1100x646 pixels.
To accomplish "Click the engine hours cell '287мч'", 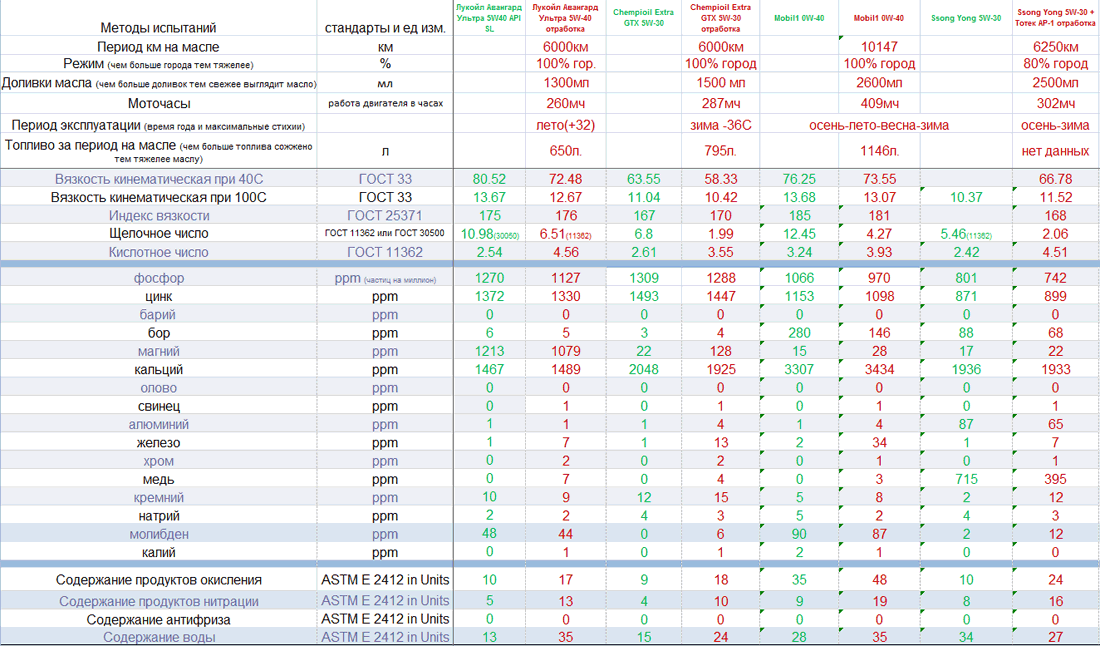I will [x=720, y=104].
